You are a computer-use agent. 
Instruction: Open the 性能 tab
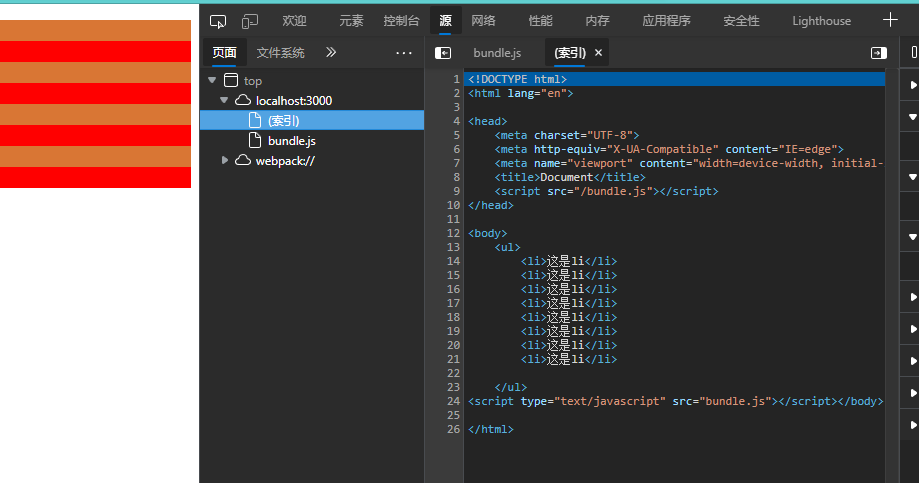(x=540, y=21)
